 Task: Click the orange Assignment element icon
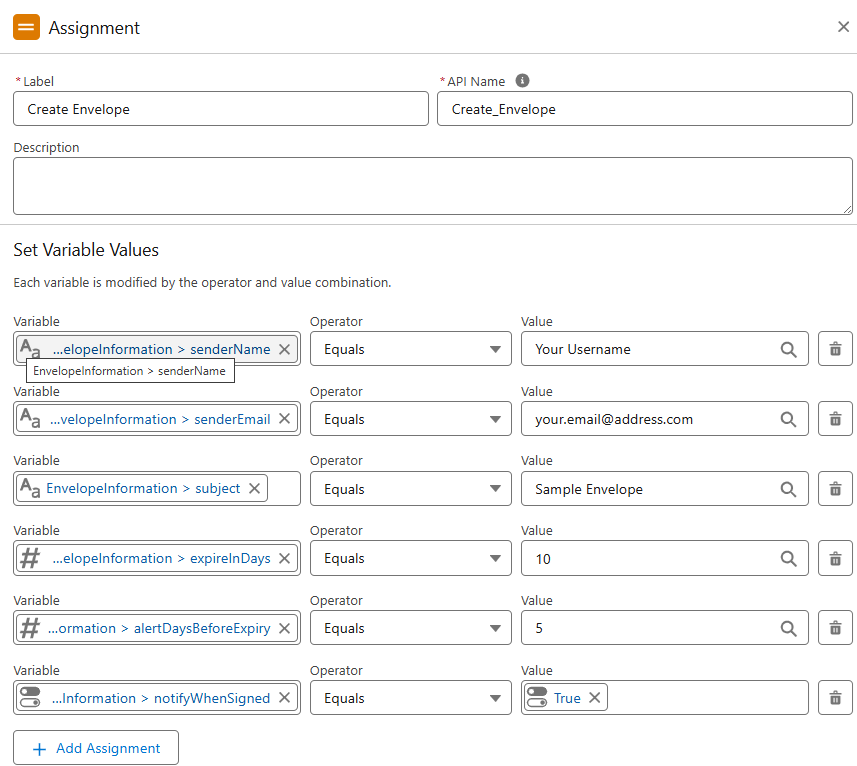tap(26, 27)
